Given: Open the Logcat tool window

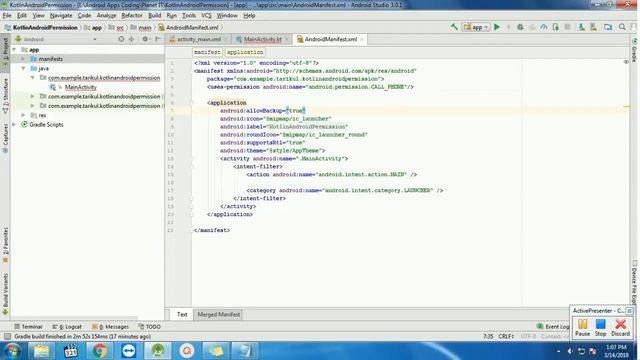Looking at the screenshot, I should (x=67, y=327).
